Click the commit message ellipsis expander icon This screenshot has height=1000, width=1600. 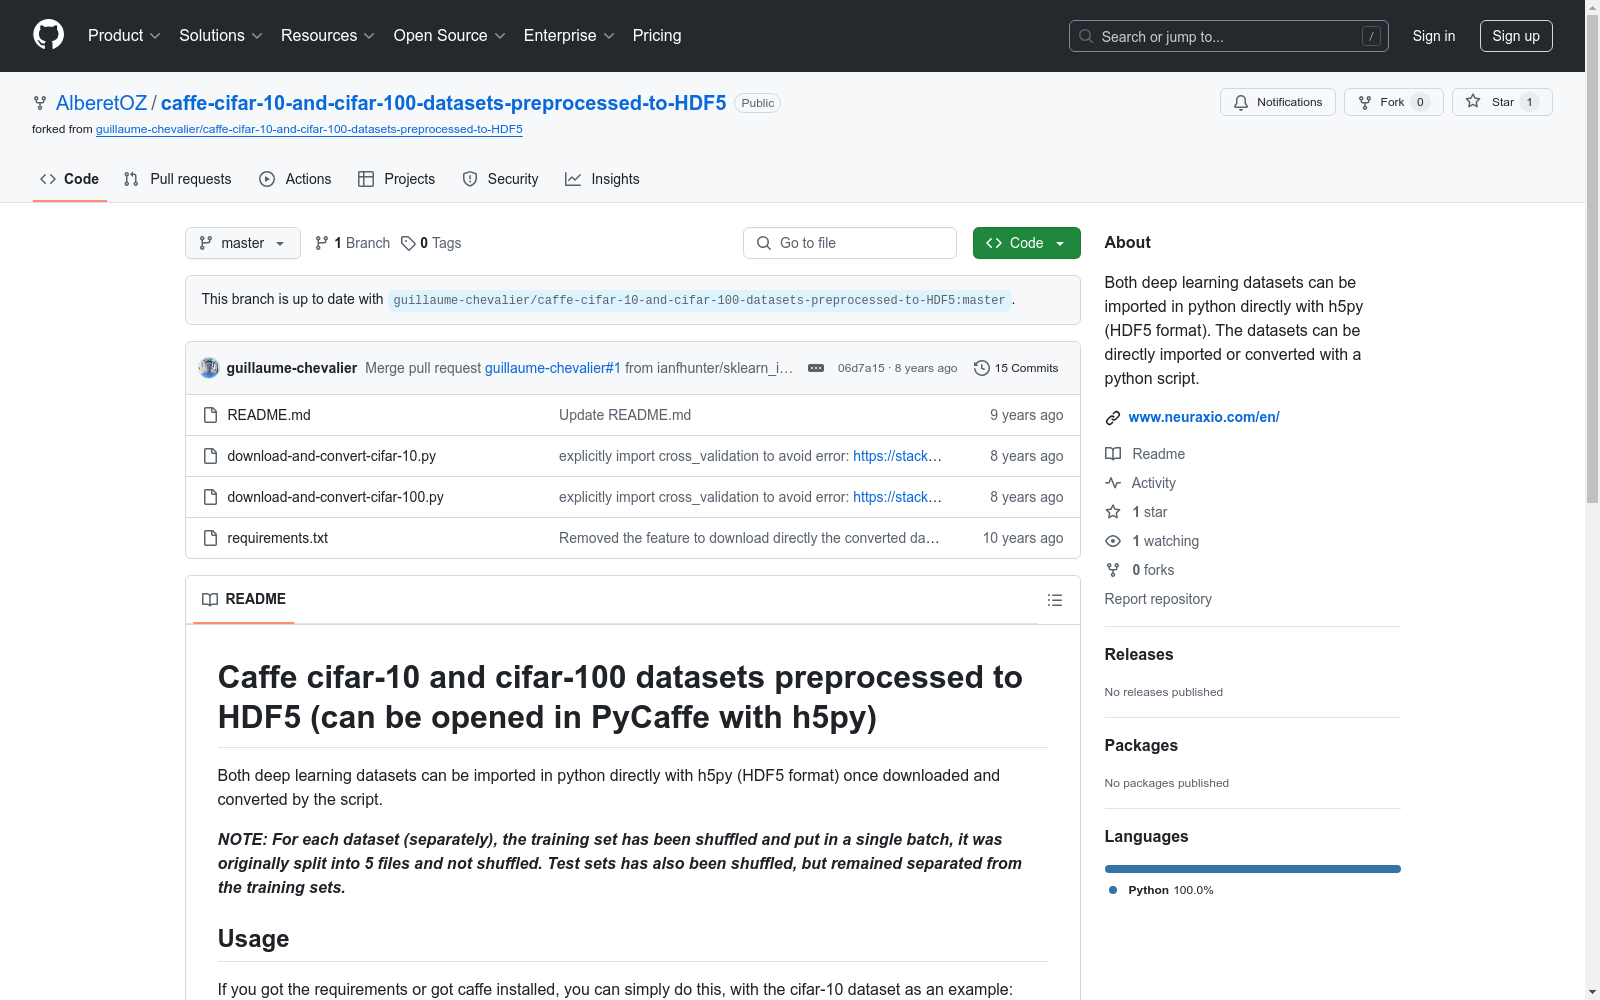(816, 368)
